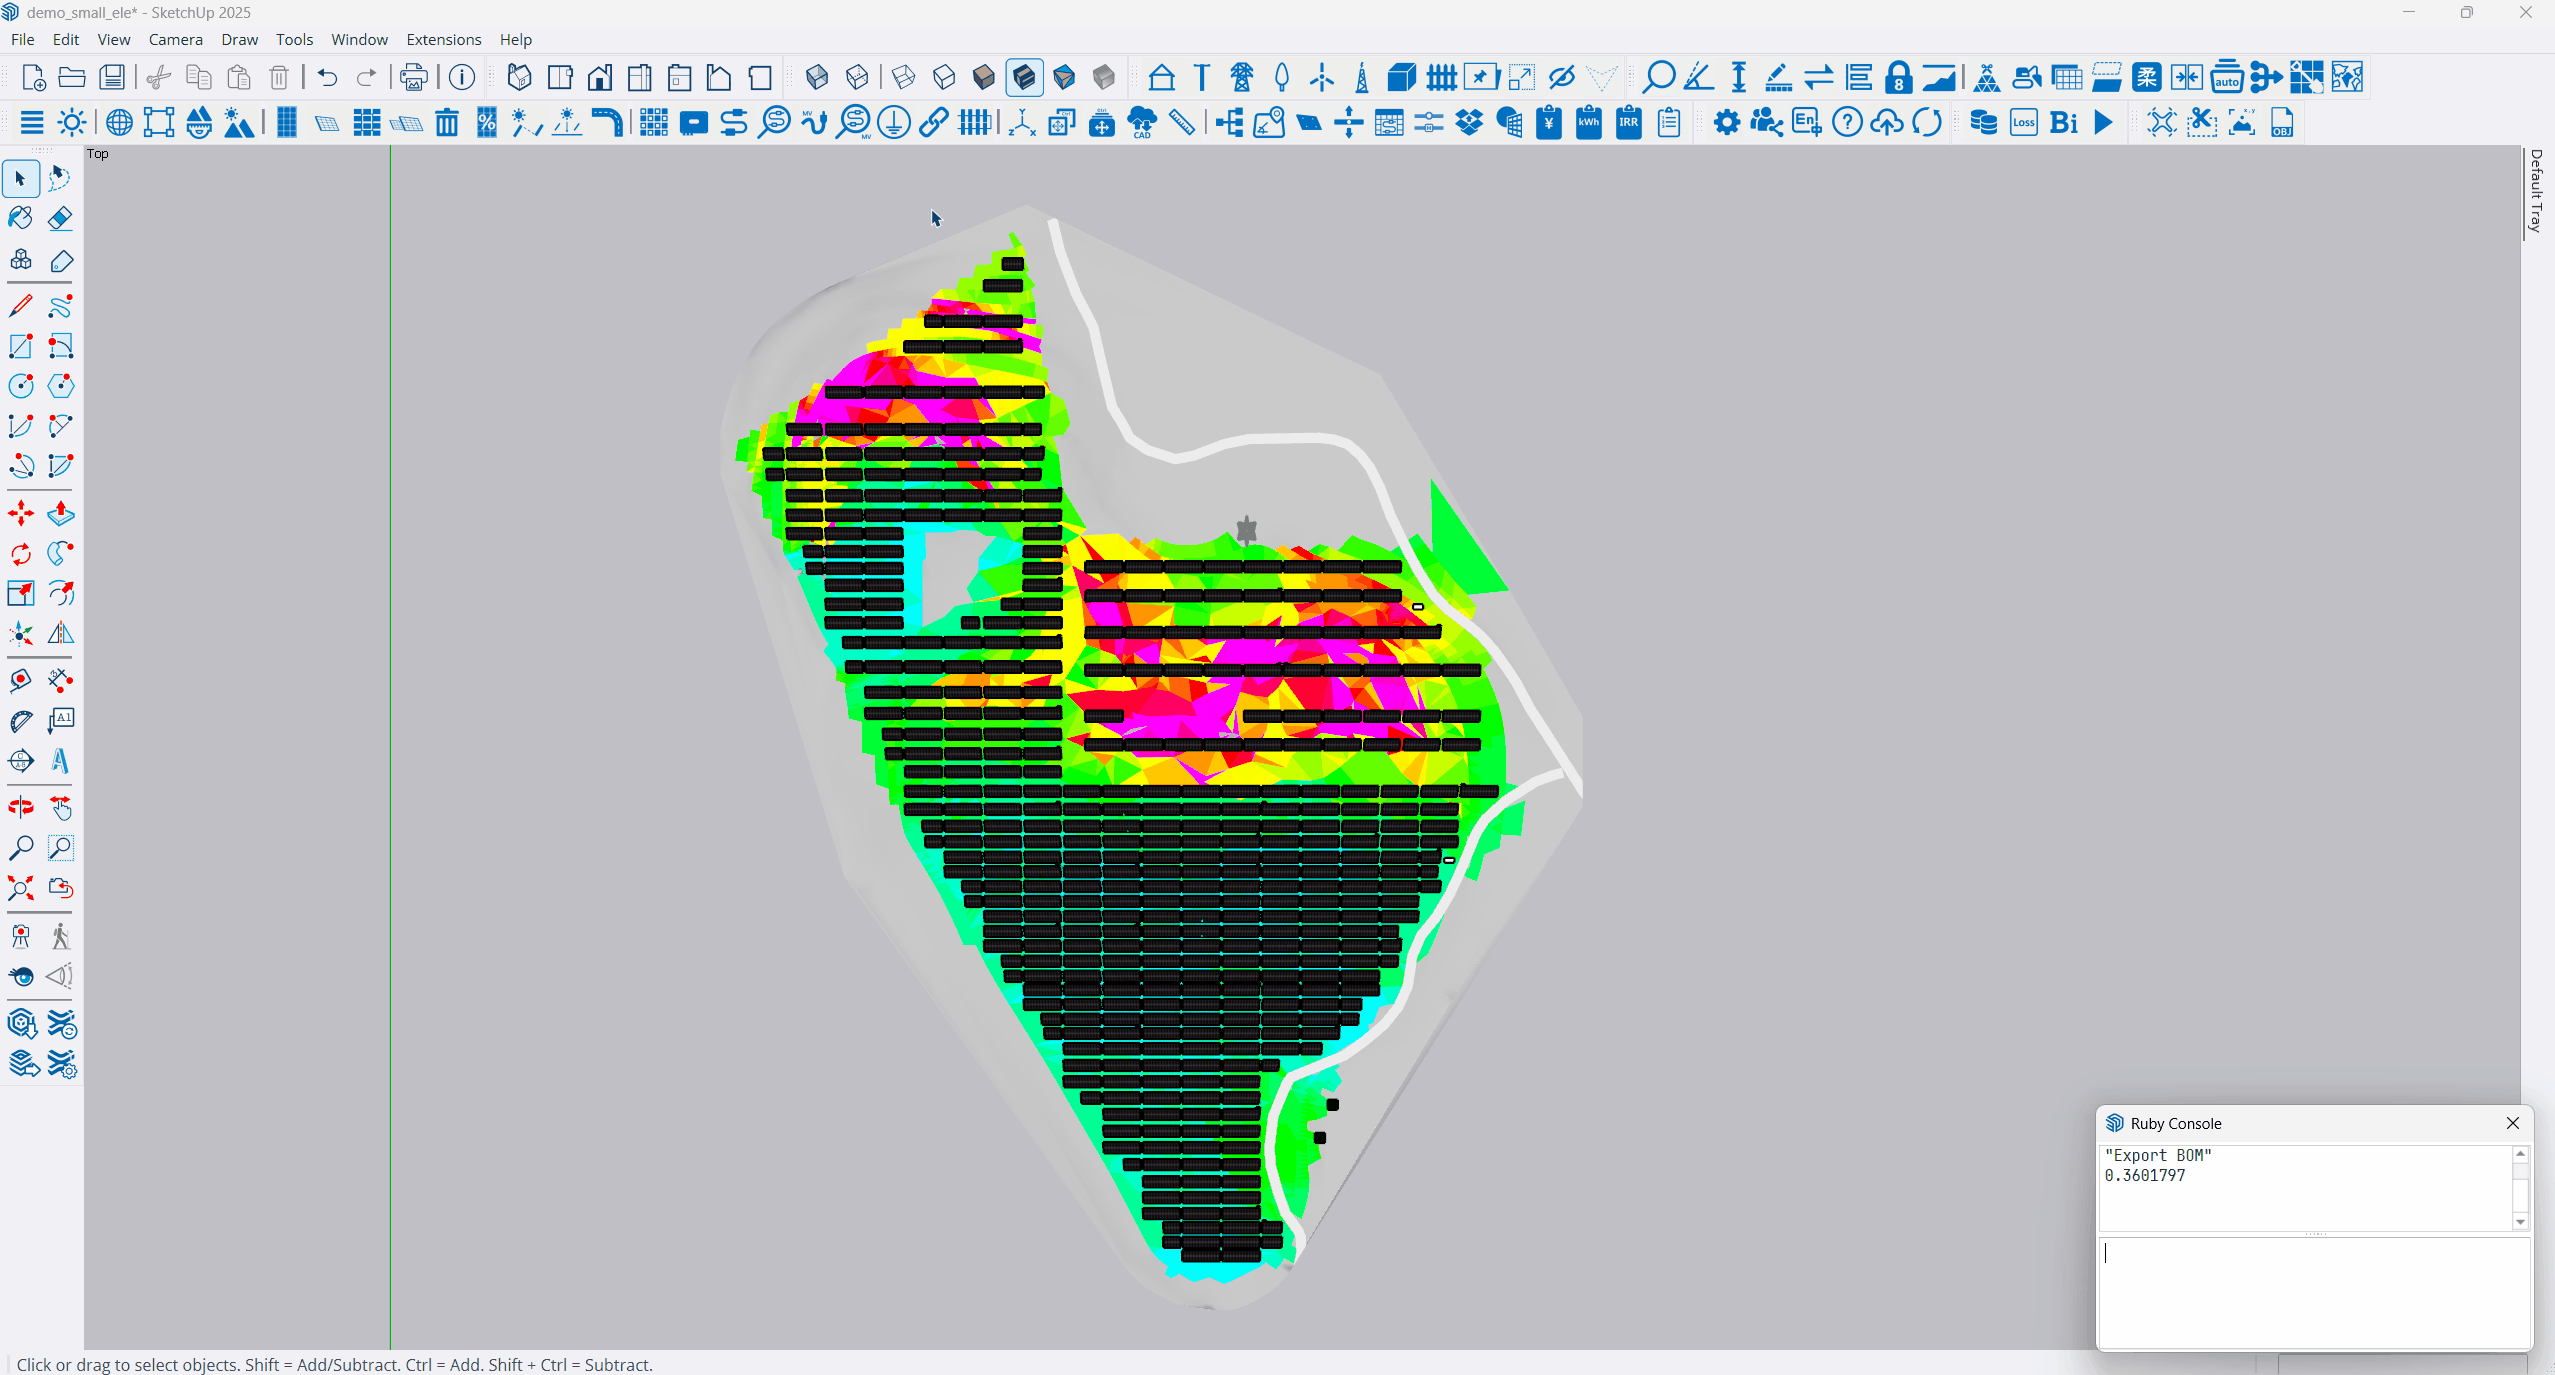Open the Print icon

pyautogui.click(x=413, y=77)
